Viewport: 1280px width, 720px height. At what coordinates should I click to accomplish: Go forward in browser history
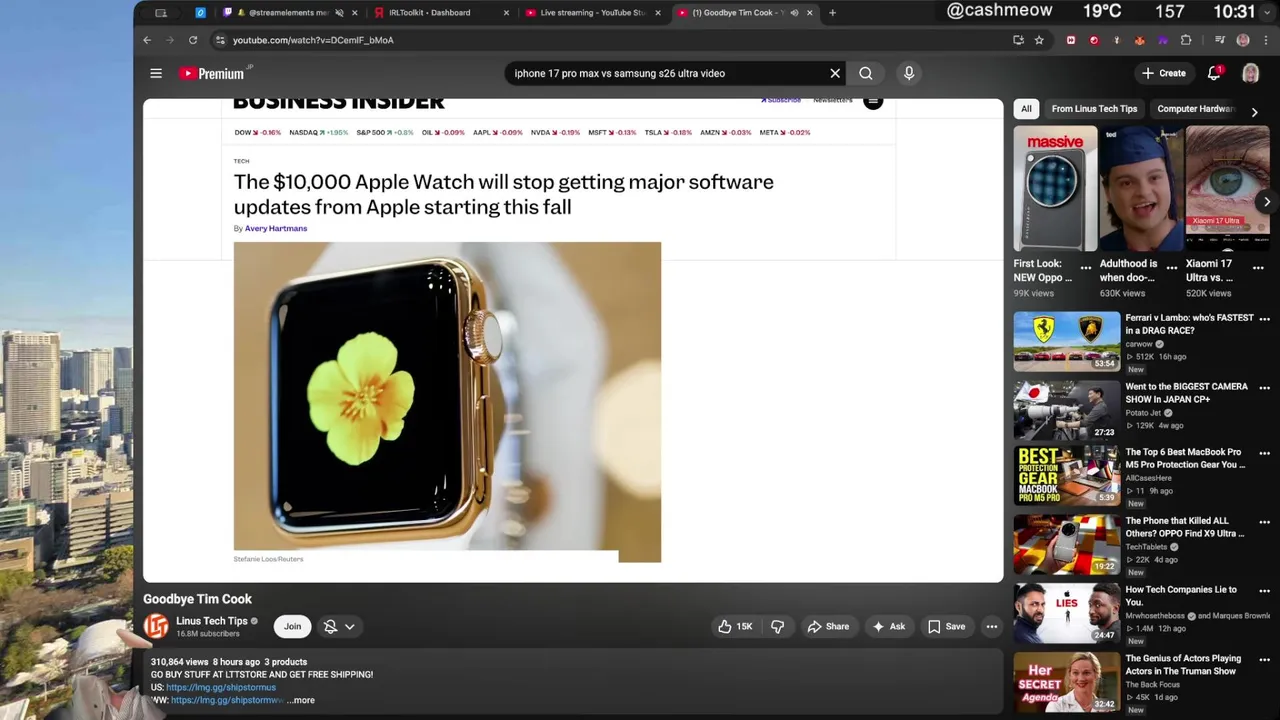tap(170, 40)
